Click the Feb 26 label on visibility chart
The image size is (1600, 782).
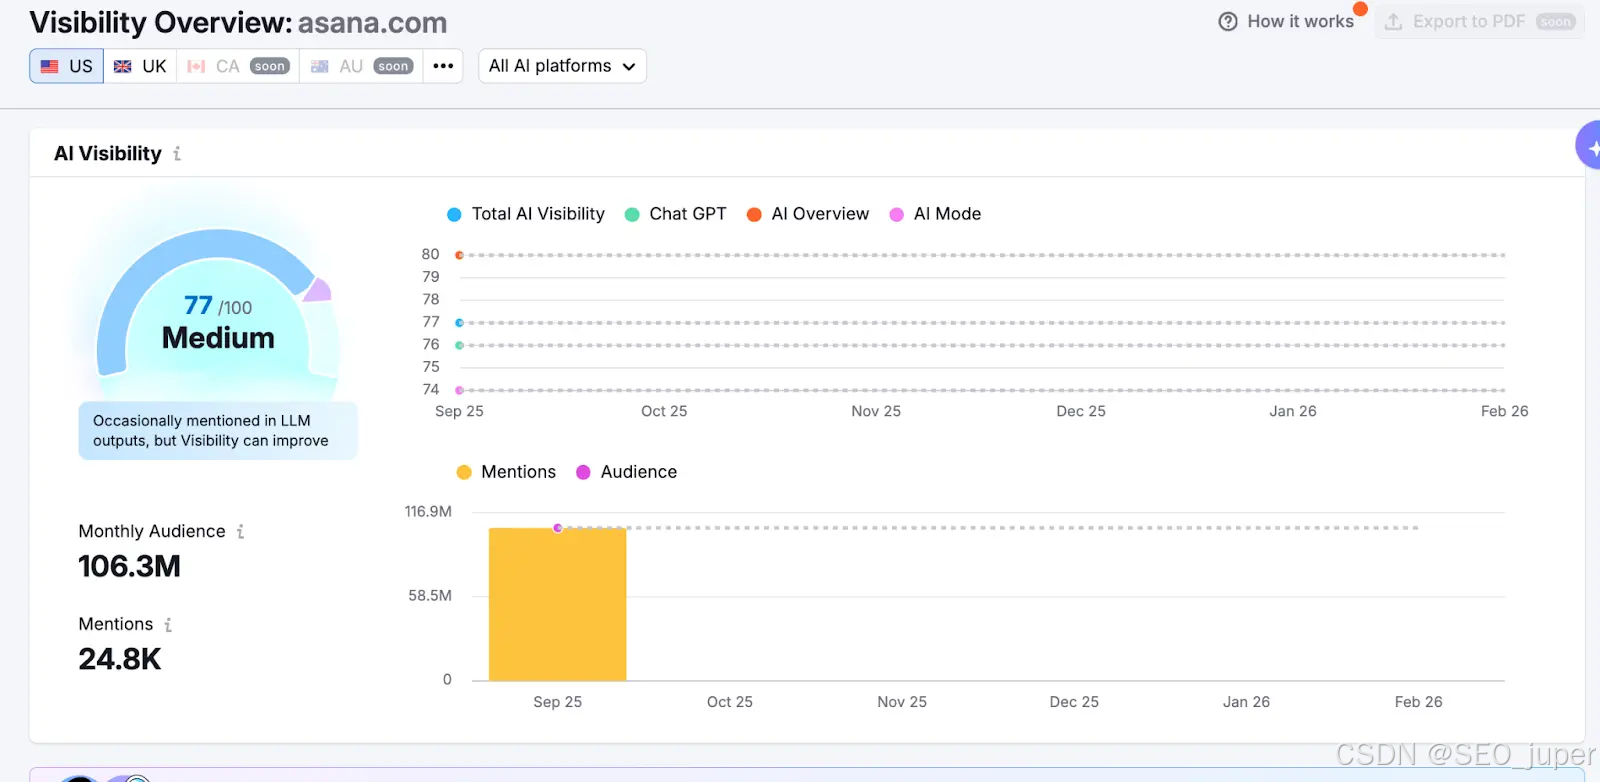point(1504,411)
